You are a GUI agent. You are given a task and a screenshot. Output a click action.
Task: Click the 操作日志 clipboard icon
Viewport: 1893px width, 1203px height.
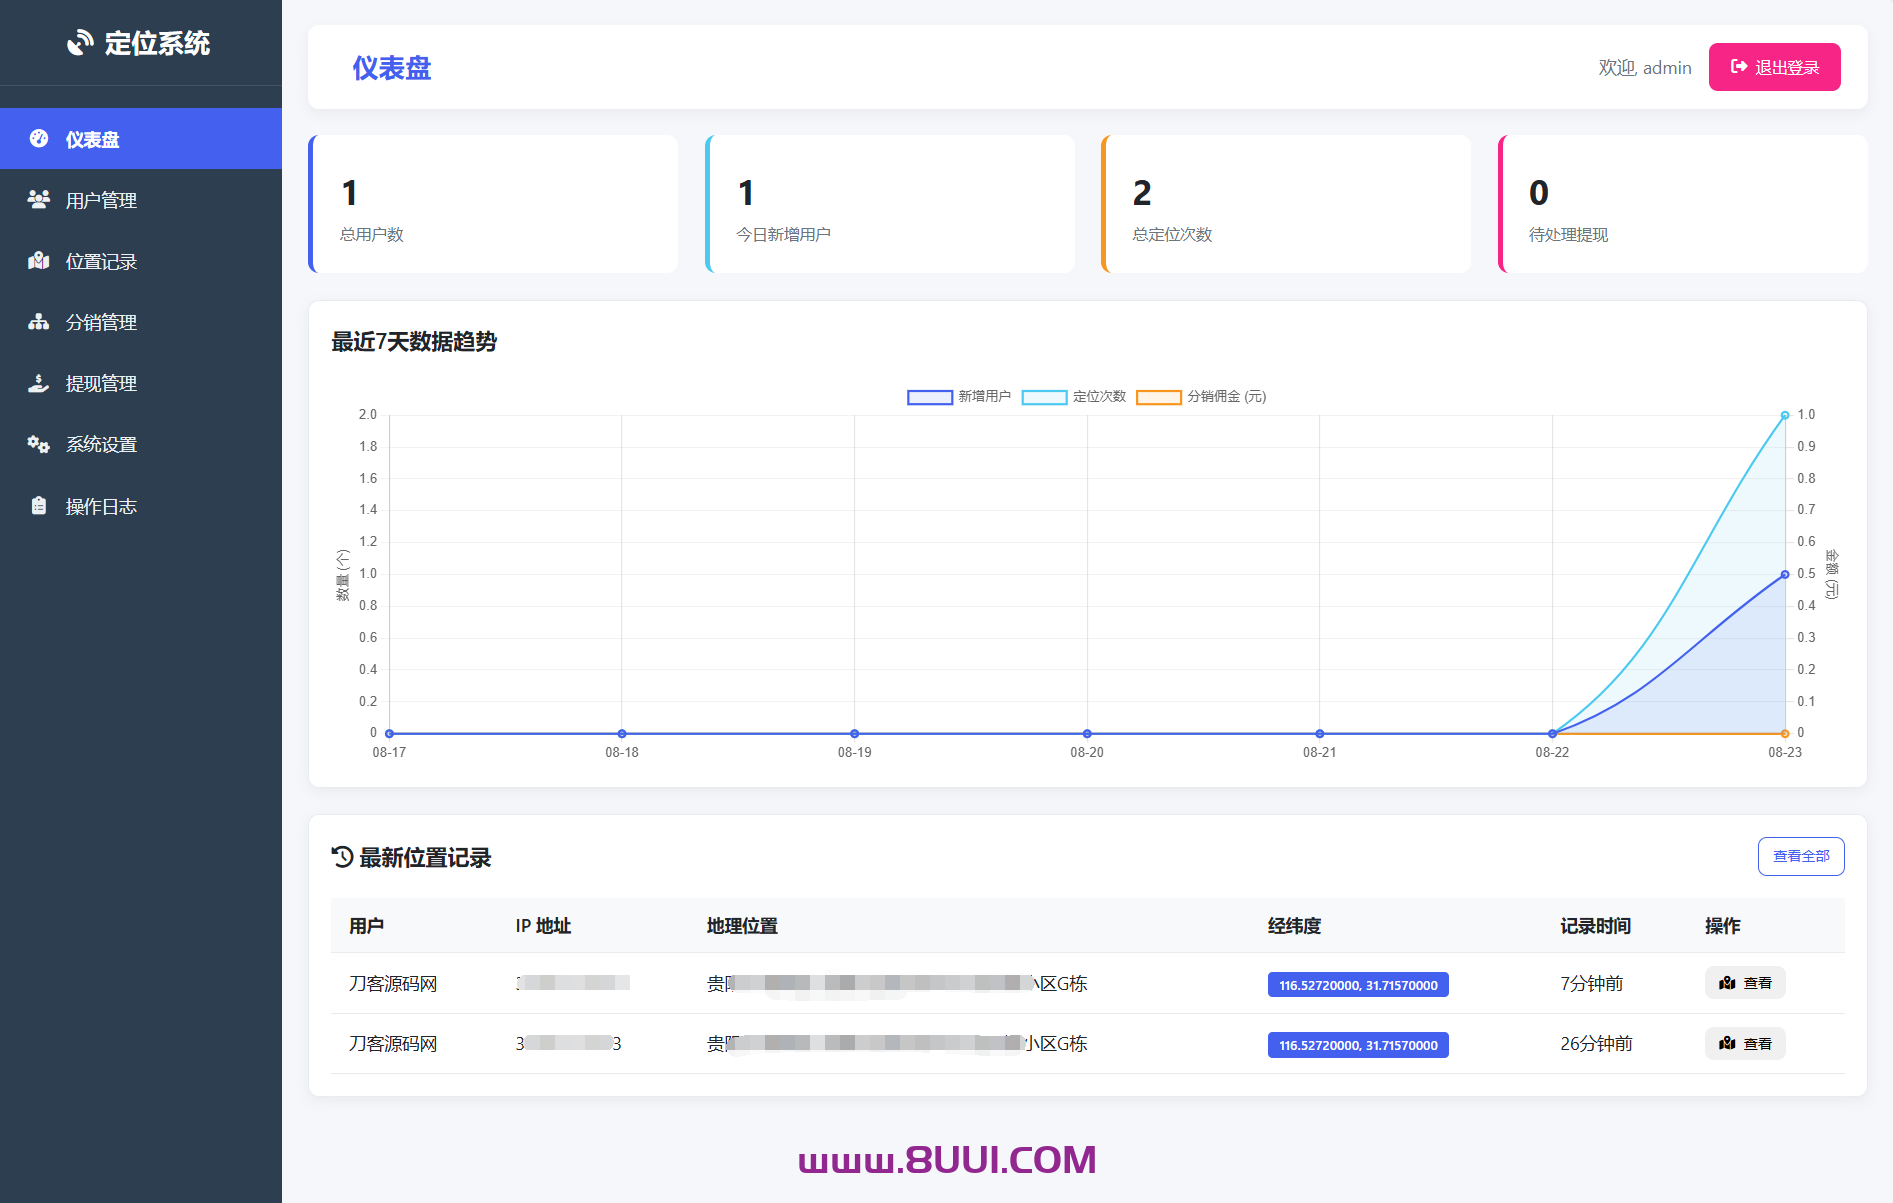(38, 506)
